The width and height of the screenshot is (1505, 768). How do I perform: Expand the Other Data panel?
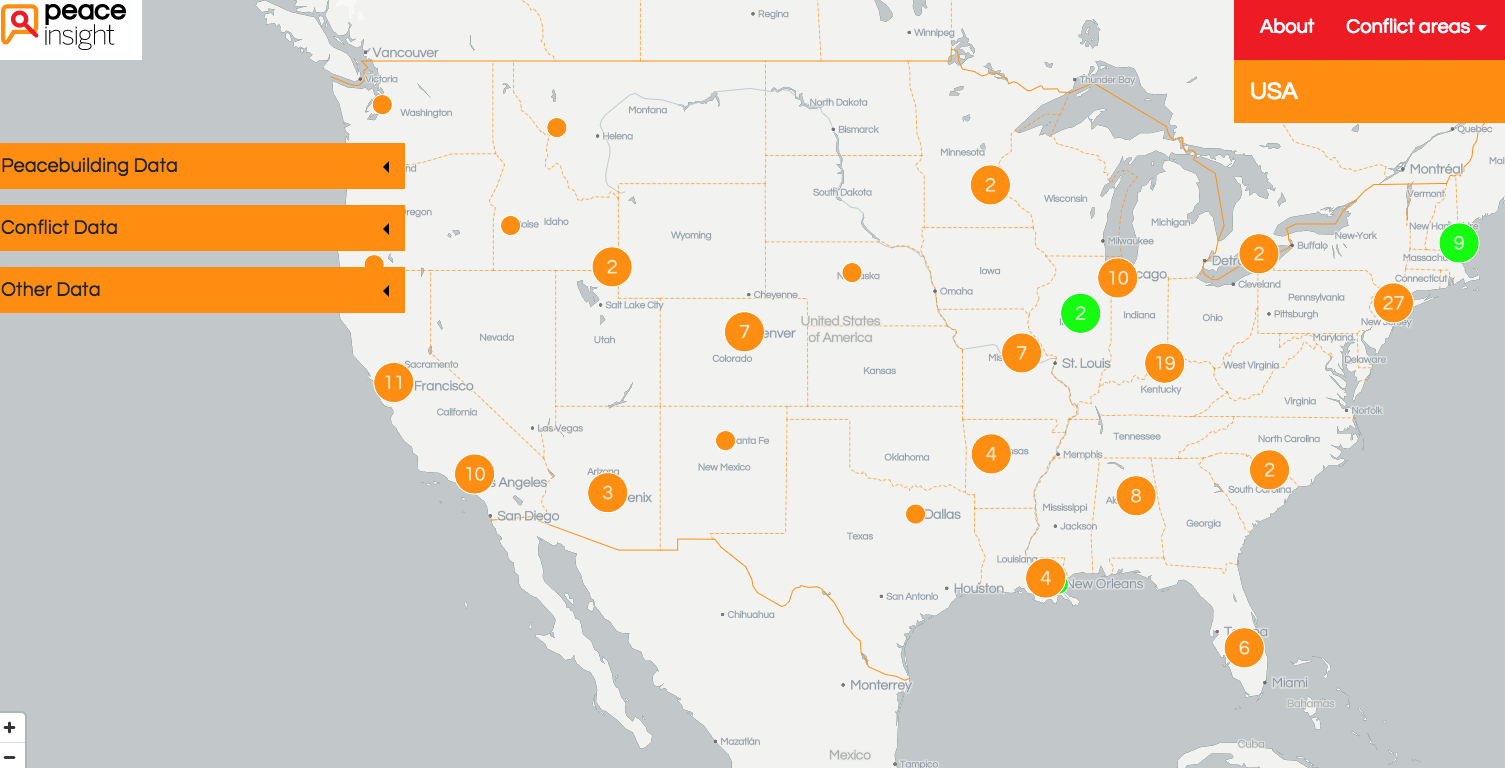pos(202,290)
